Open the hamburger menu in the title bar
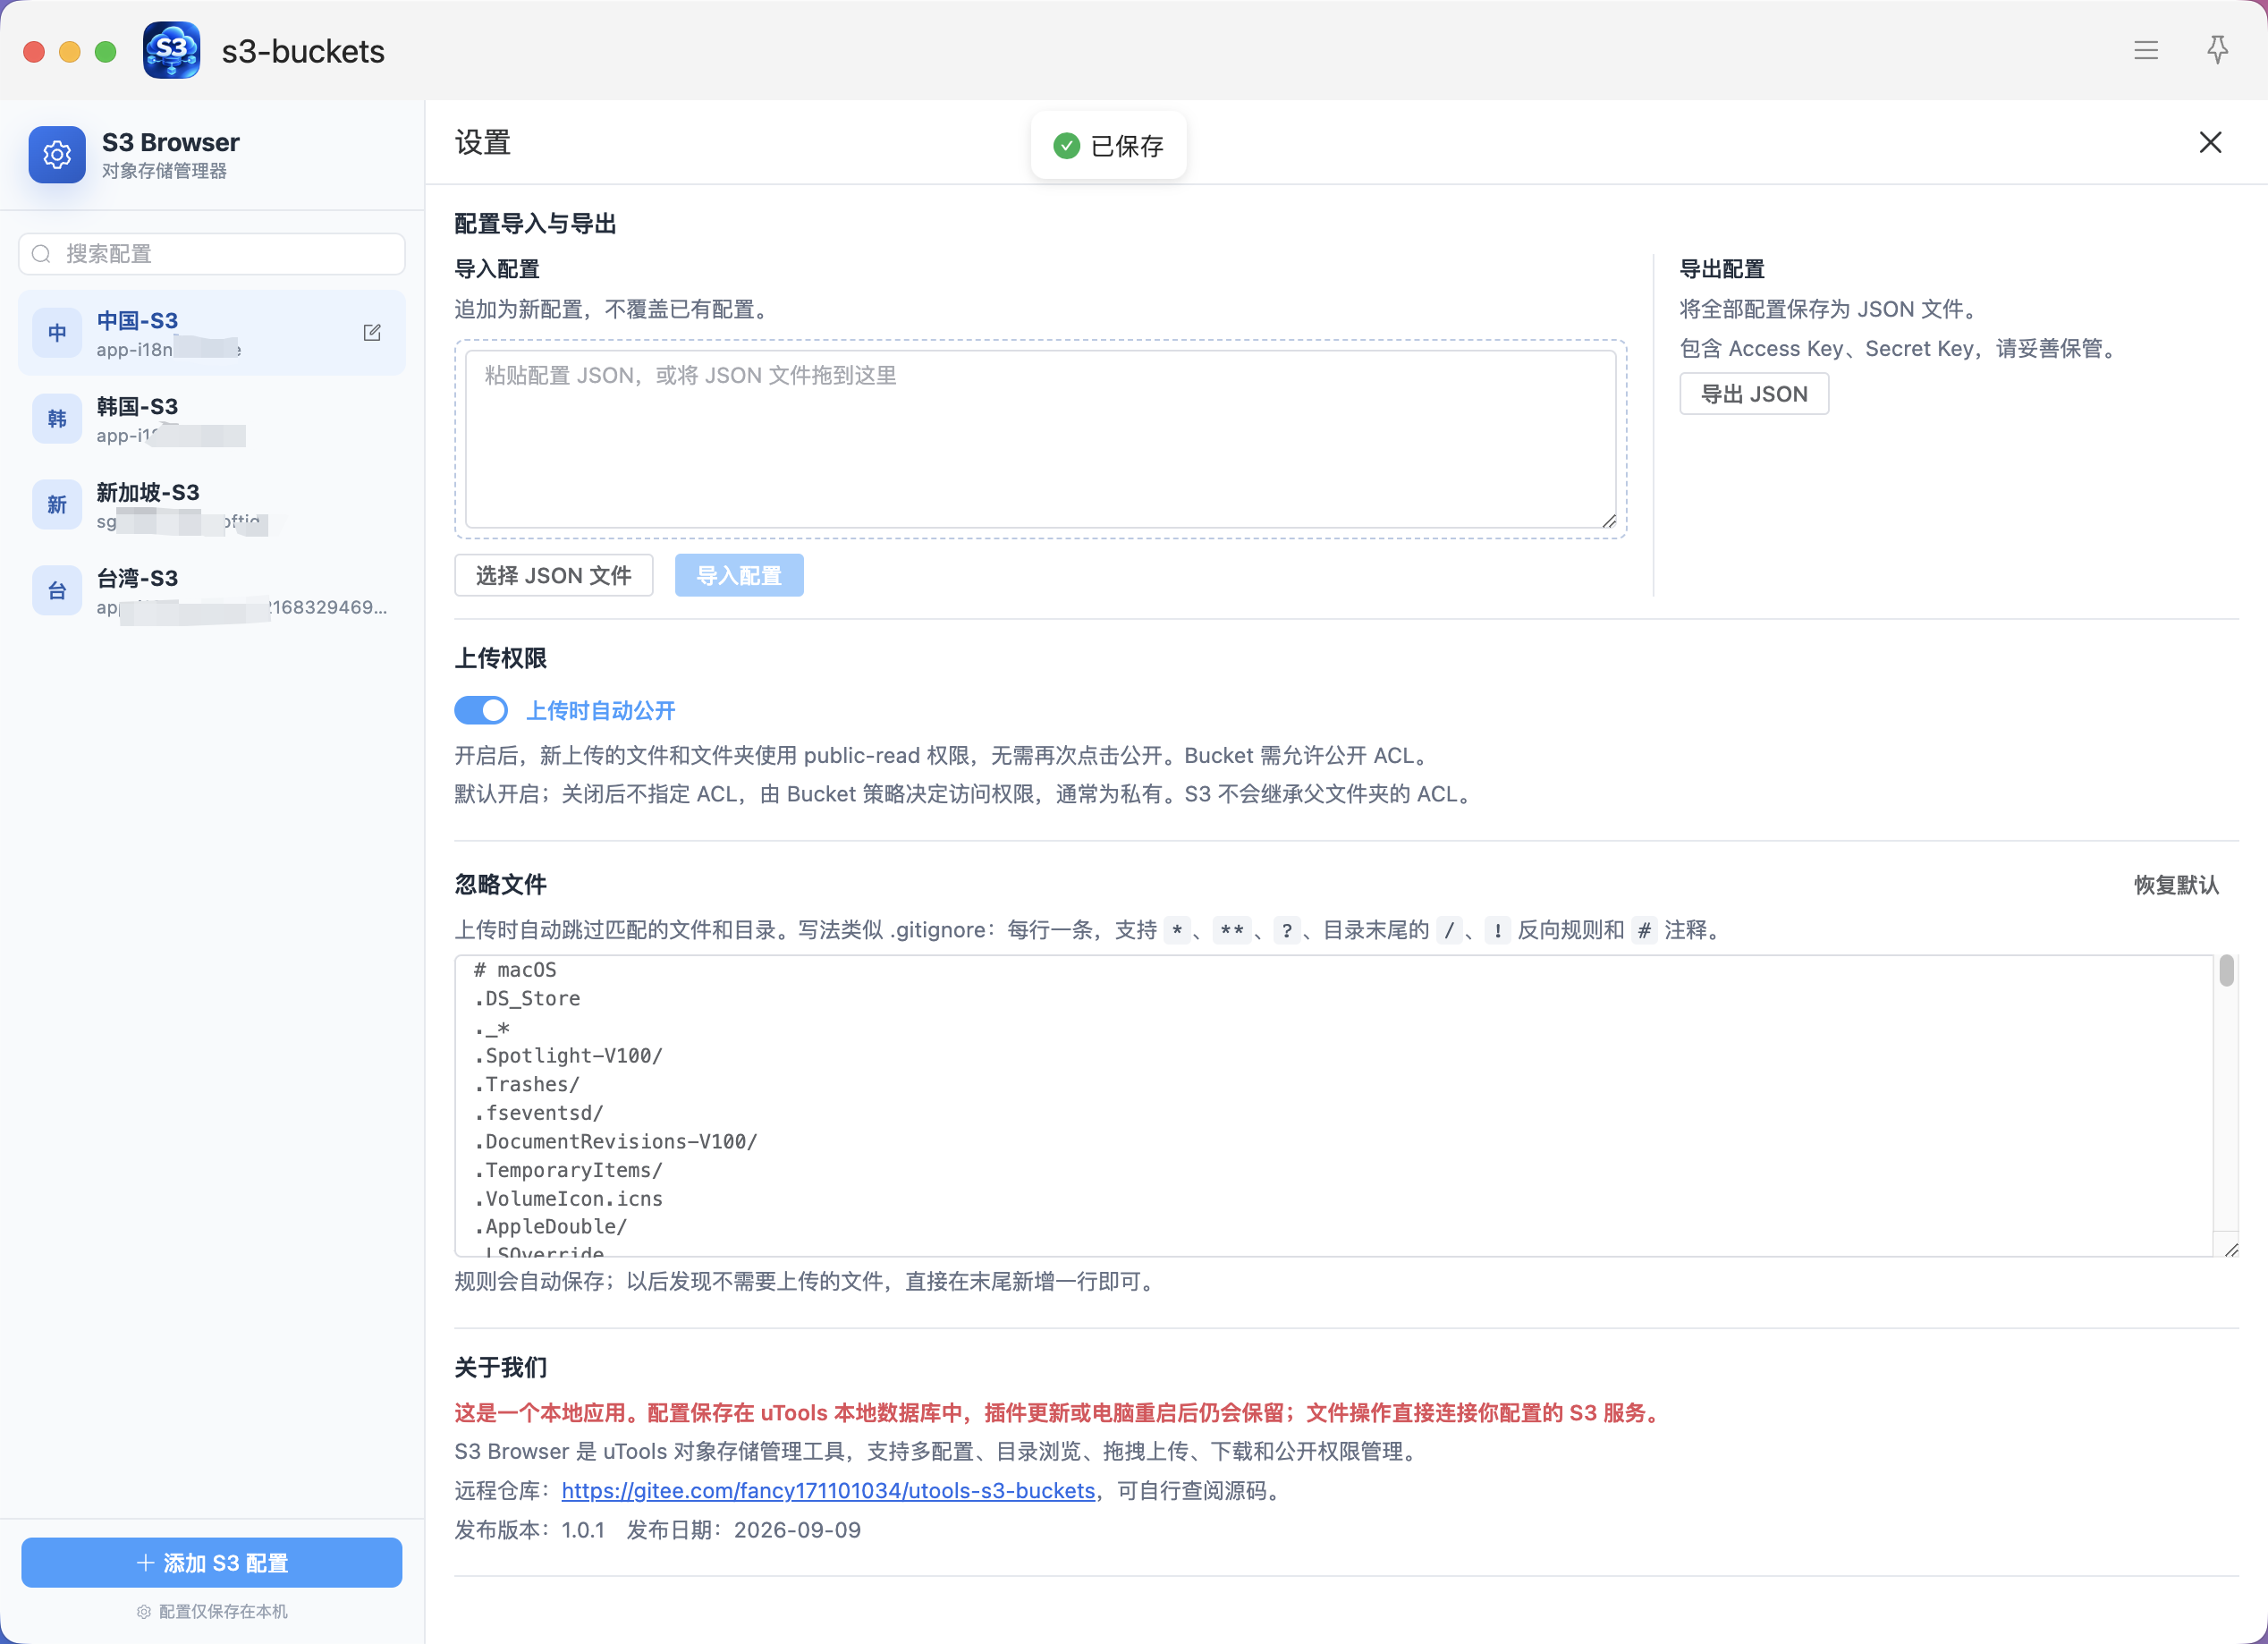 click(2146, 51)
